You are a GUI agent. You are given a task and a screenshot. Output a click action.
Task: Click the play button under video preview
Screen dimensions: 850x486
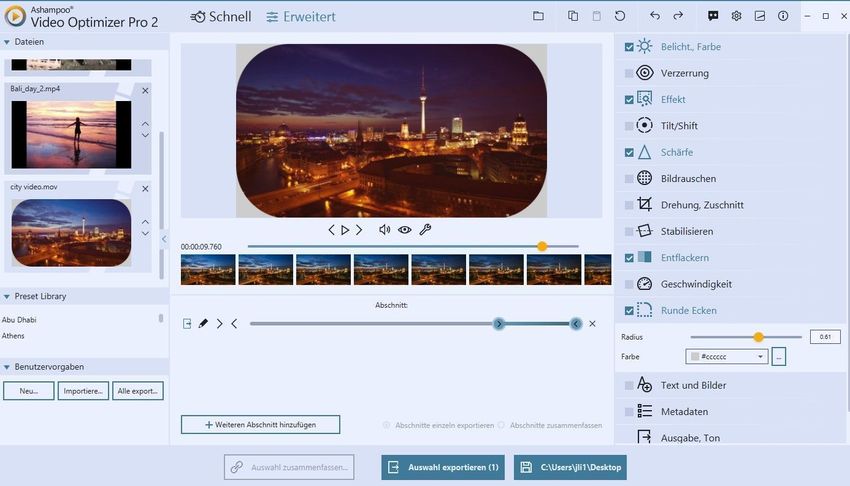point(345,230)
